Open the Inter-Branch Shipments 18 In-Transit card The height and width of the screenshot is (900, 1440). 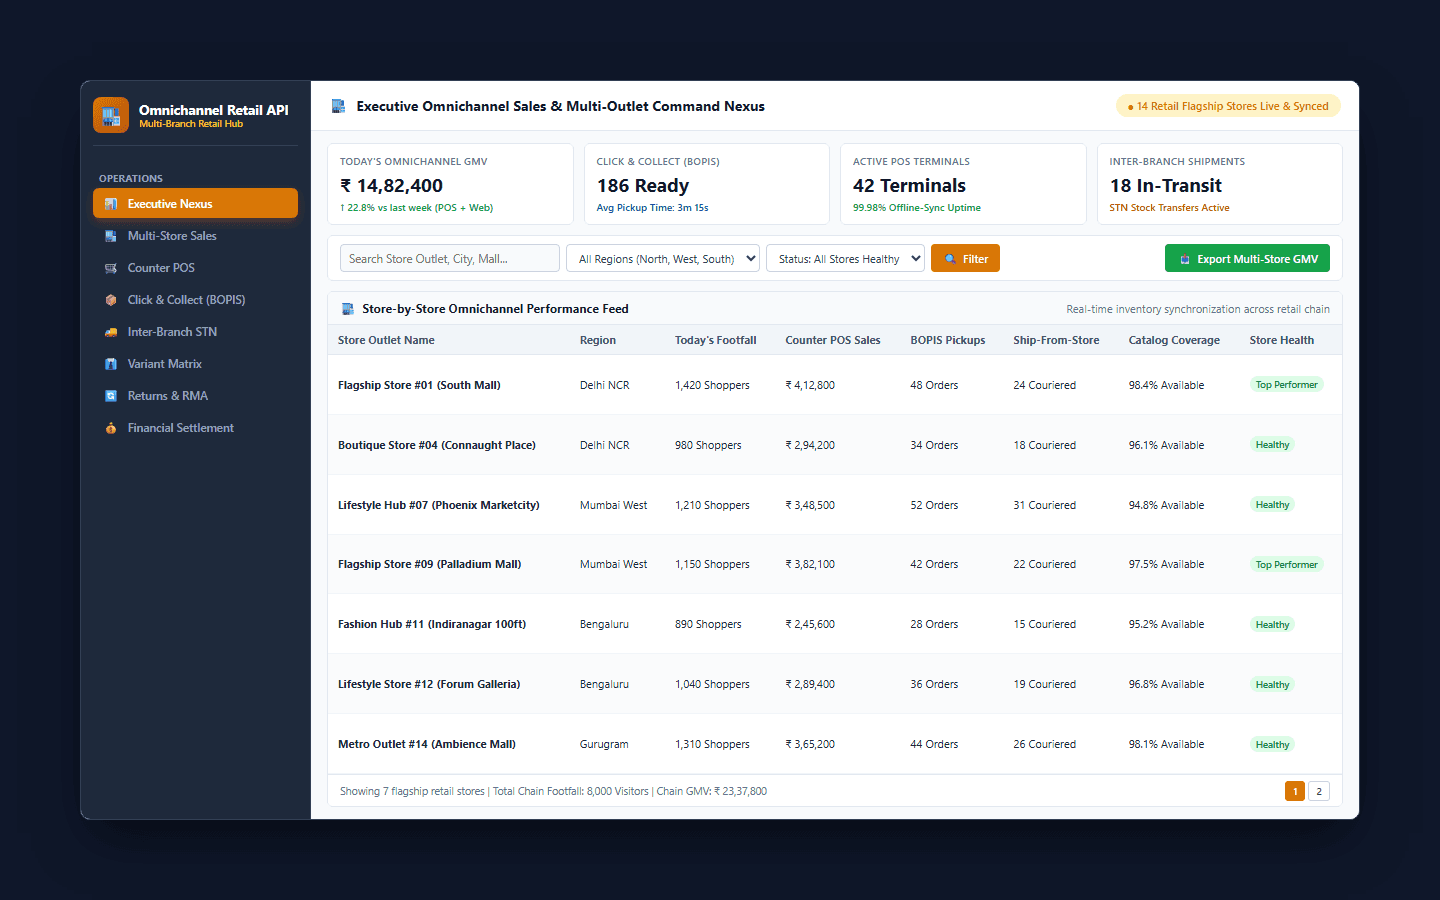coord(1220,184)
